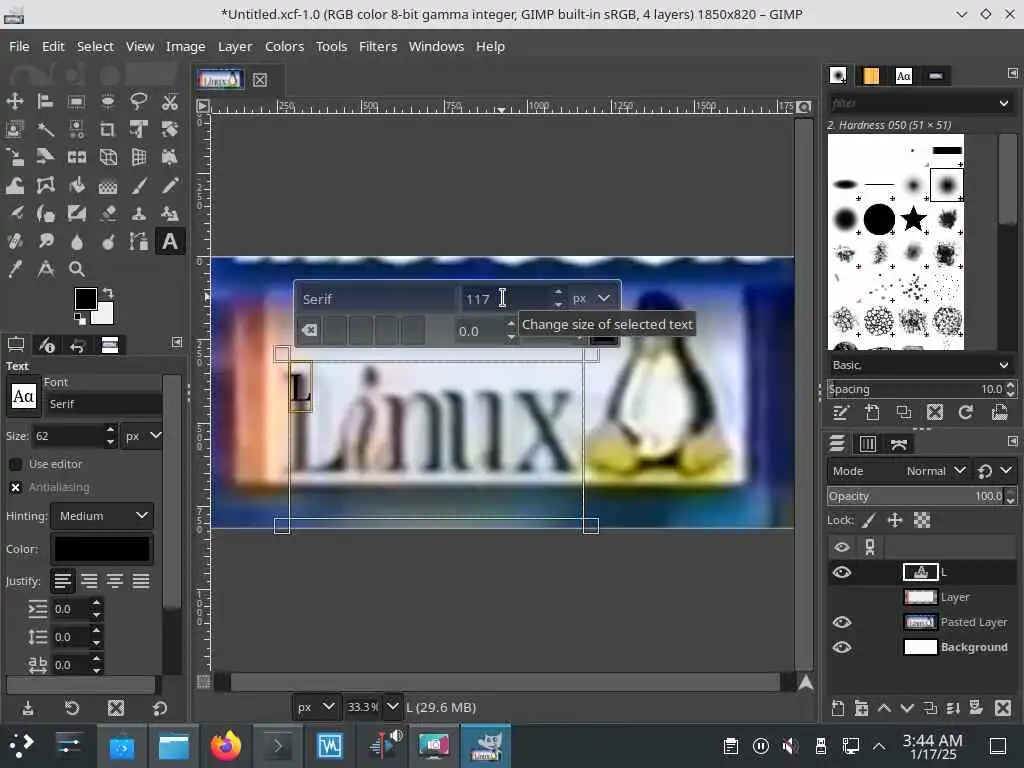Save tool preset
Image resolution: width=1024 pixels, height=768 pixels.
27,708
